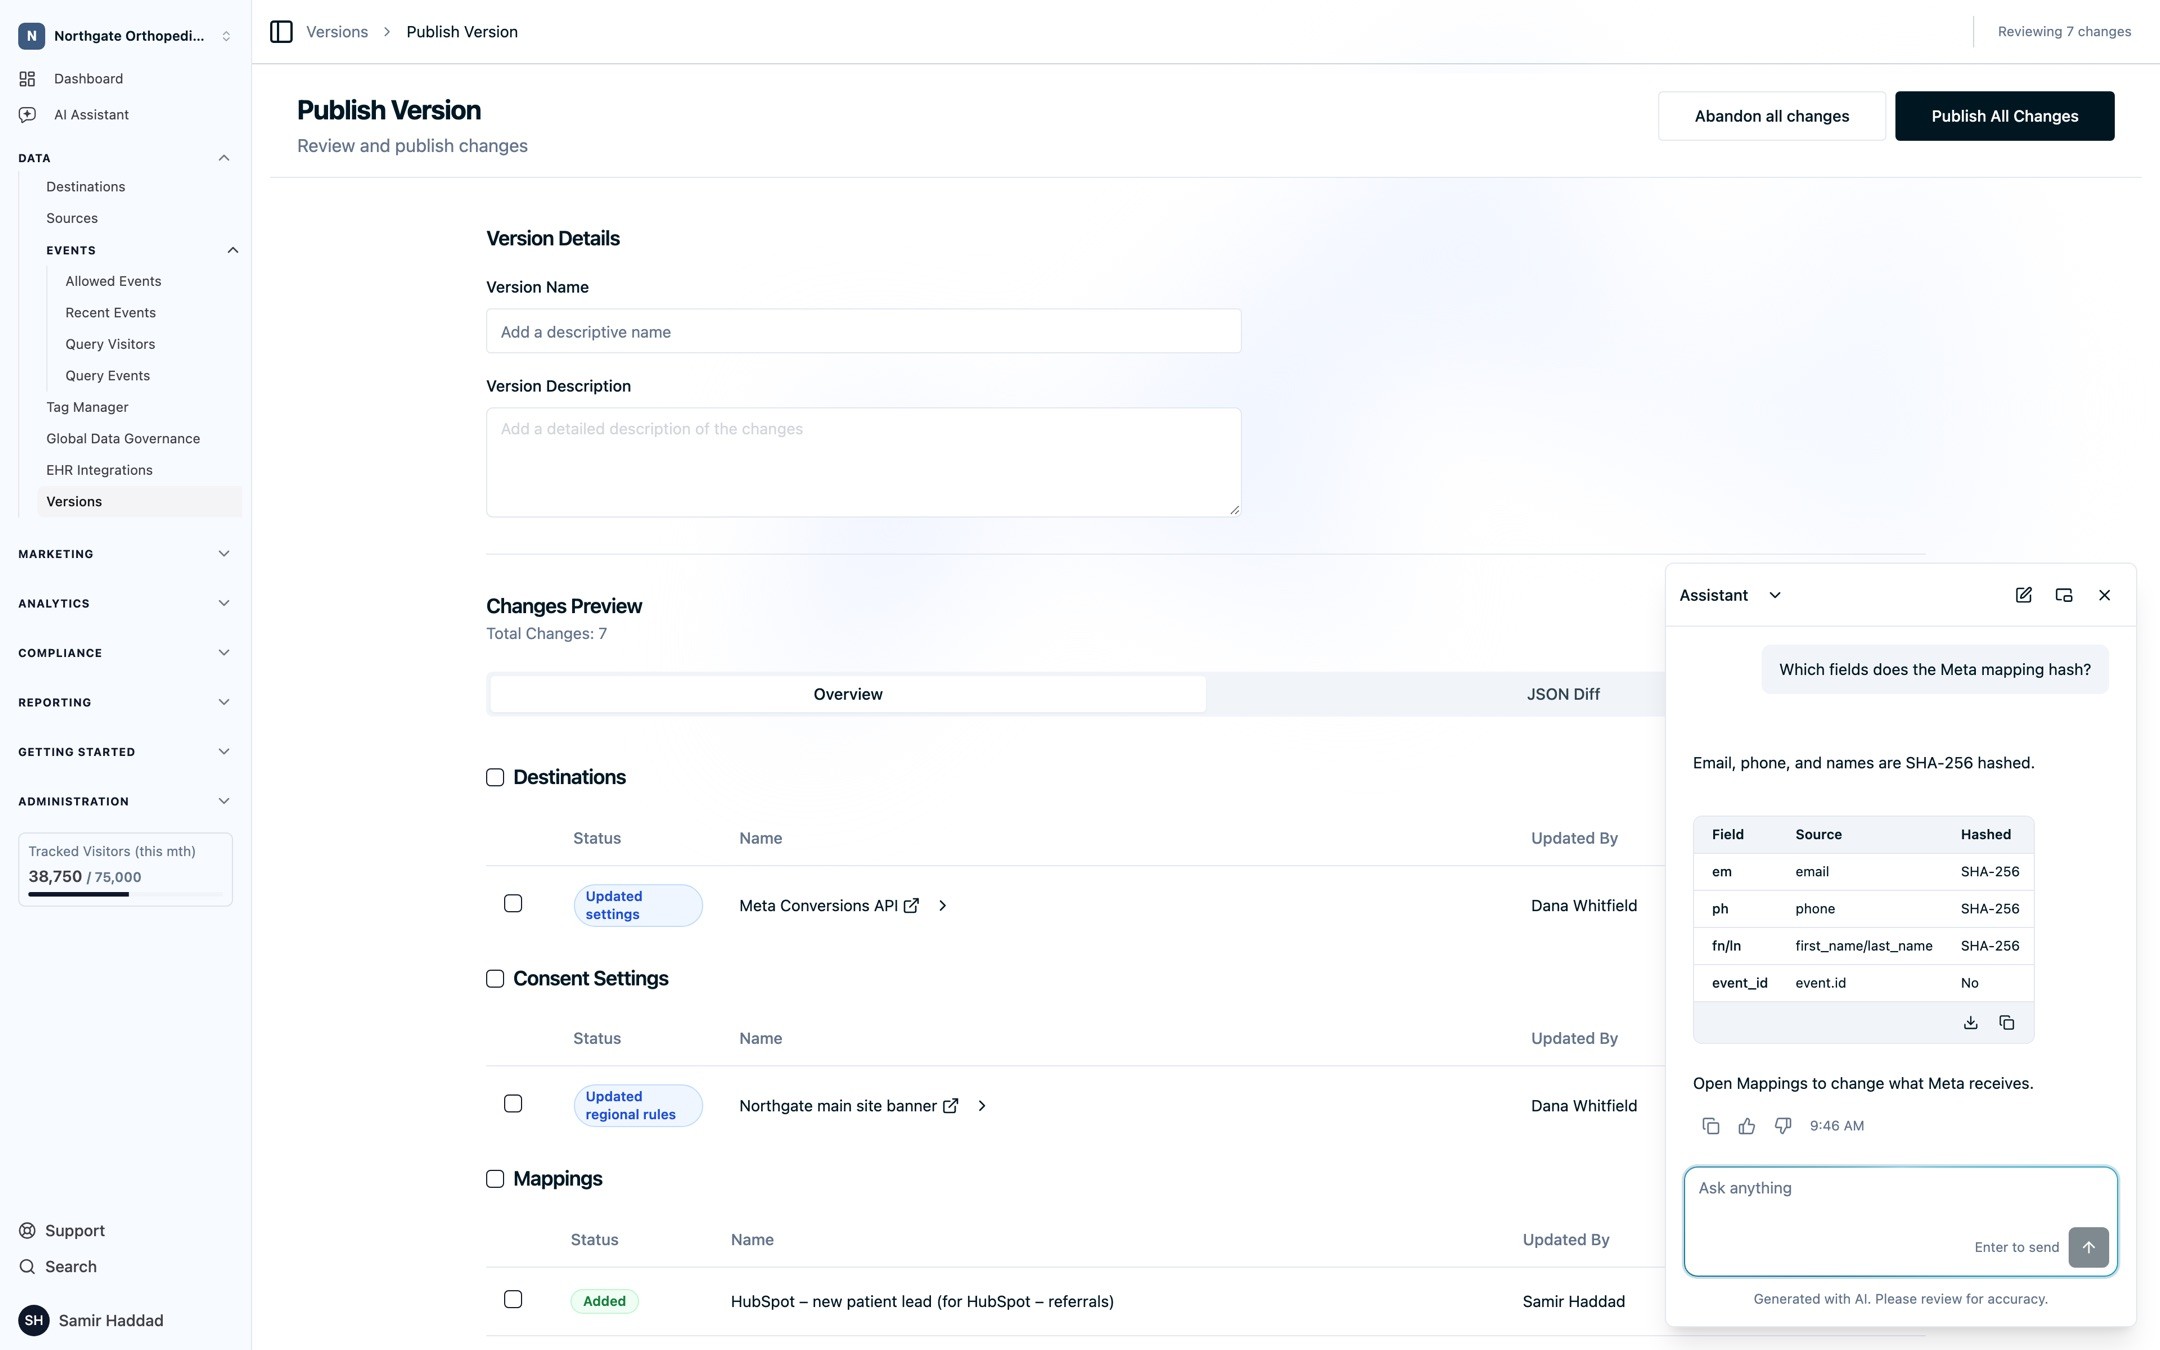Click Publish All Changes button

[x=2004, y=116]
